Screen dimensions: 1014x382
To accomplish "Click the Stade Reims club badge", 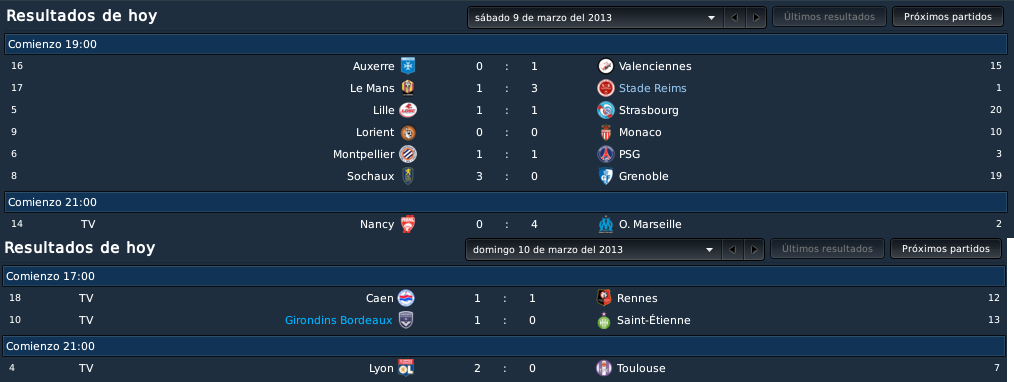I will point(605,88).
